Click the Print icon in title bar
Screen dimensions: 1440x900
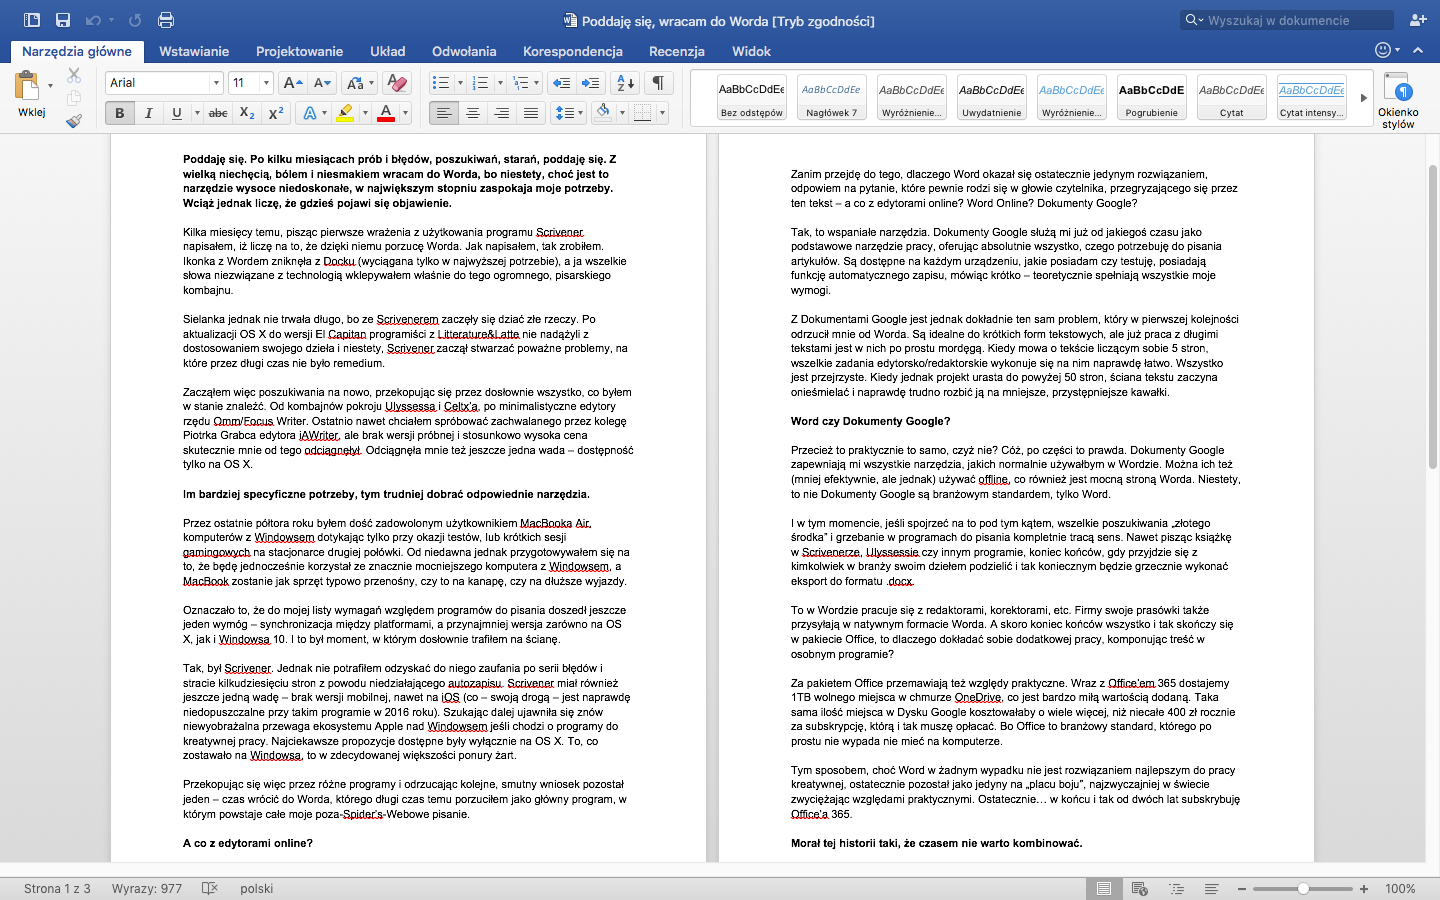pyautogui.click(x=166, y=20)
